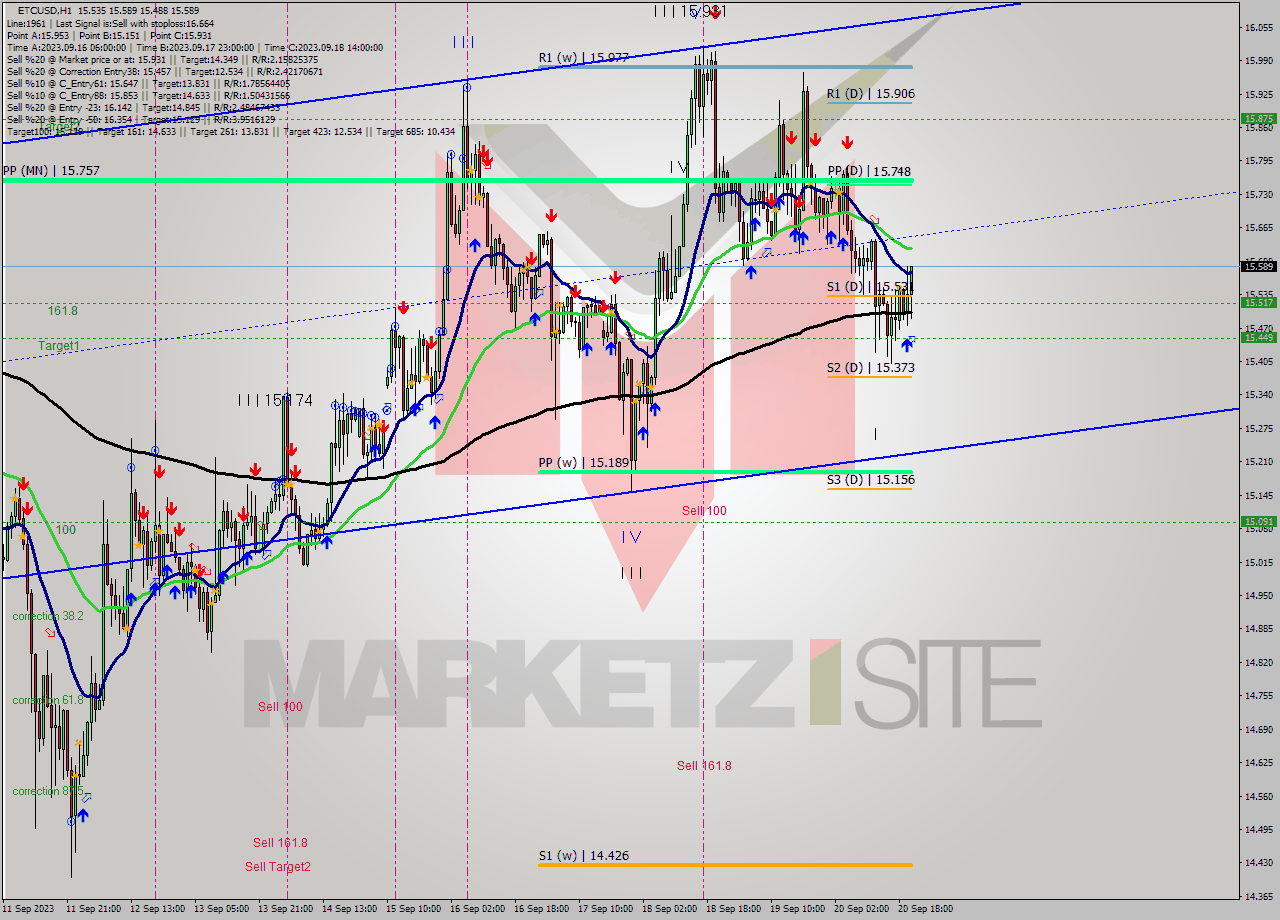Click the '13 Sep 05:00' time label
The width and height of the screenshot is (1280, 920).
[x=222, y=909]
